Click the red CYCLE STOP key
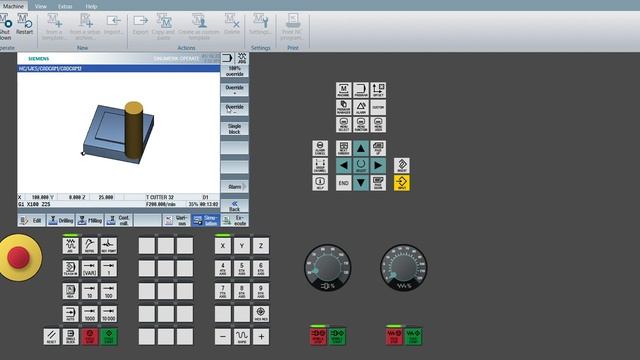The image size is (640, 360). pyautogui.click(x=89, y=336)
